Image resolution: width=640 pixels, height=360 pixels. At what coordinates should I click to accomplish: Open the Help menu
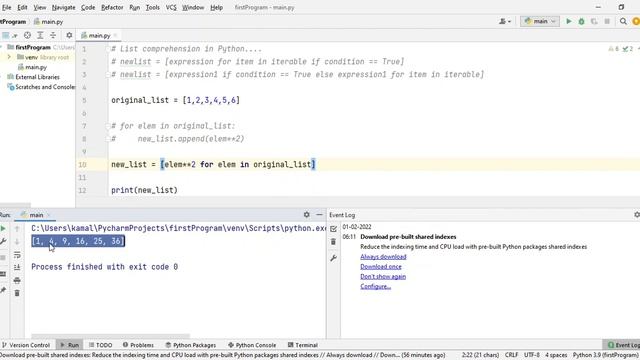216,7
